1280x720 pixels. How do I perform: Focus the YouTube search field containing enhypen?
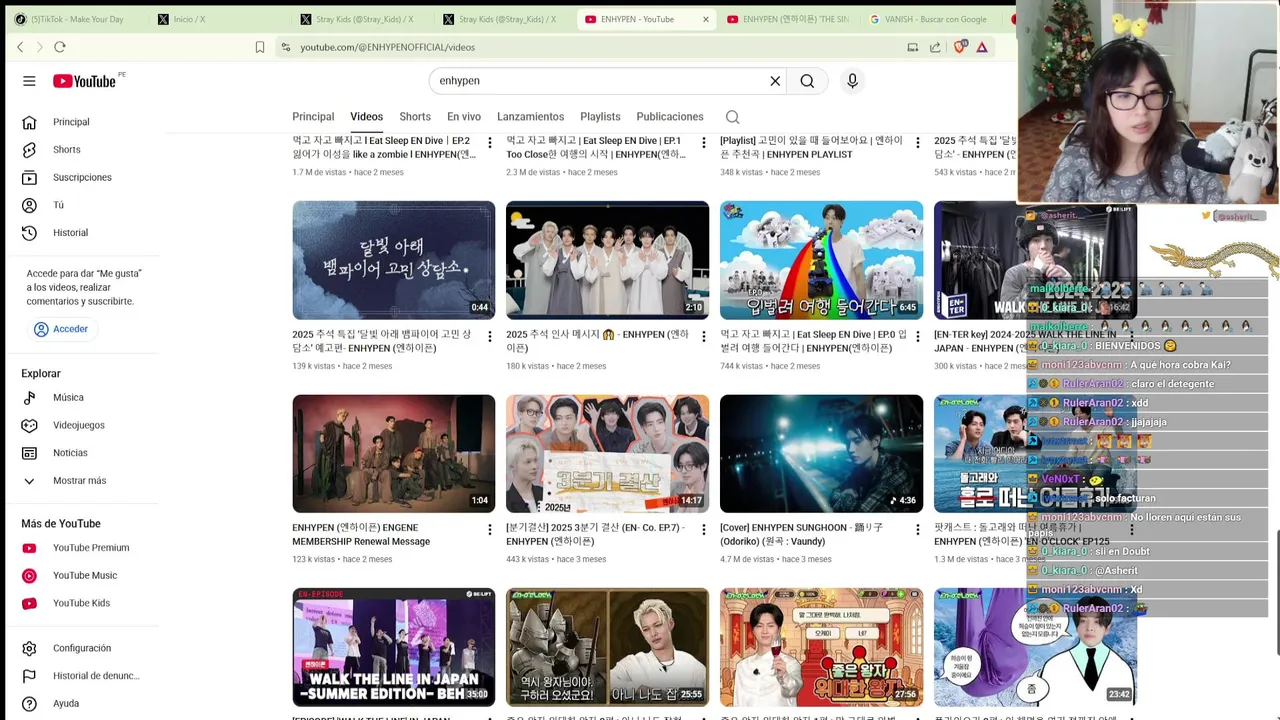(600, 81)
